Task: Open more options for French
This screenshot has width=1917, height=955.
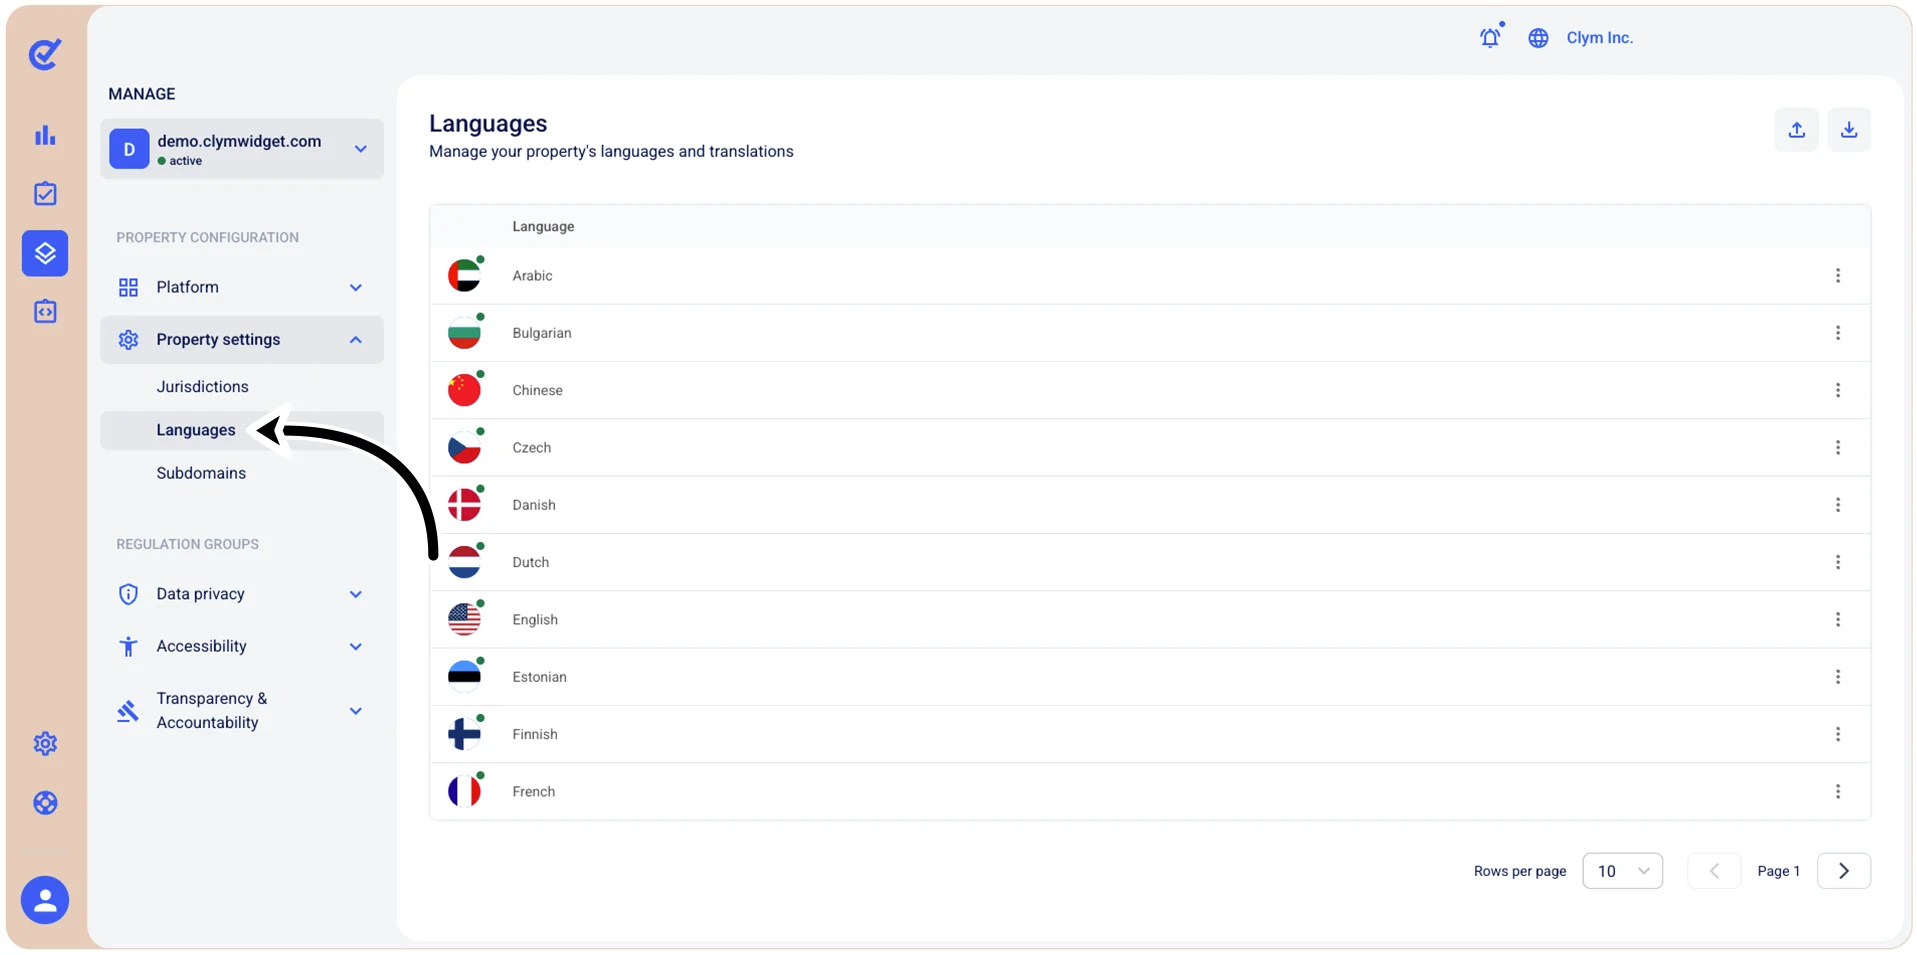Action: [1837, 792]
